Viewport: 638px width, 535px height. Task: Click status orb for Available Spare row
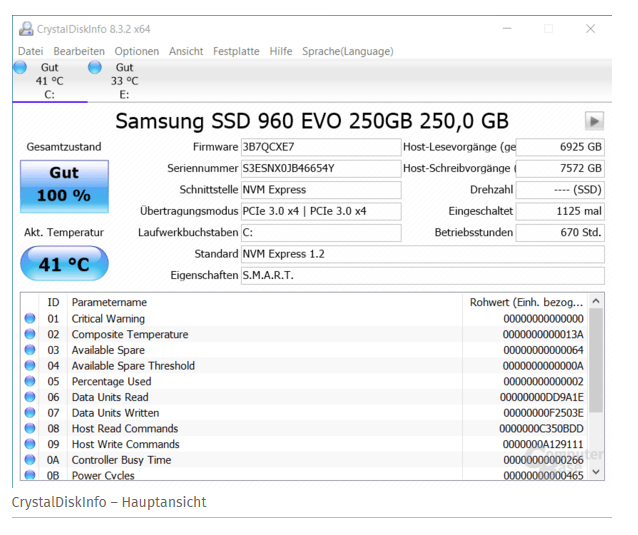coord(30,349)
